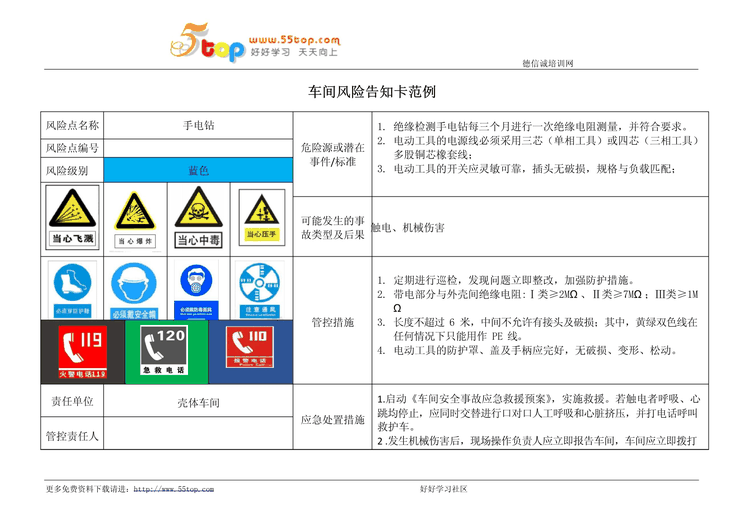
Task: Click the 当心飞溅 warning sign
Action: point(72,217)
